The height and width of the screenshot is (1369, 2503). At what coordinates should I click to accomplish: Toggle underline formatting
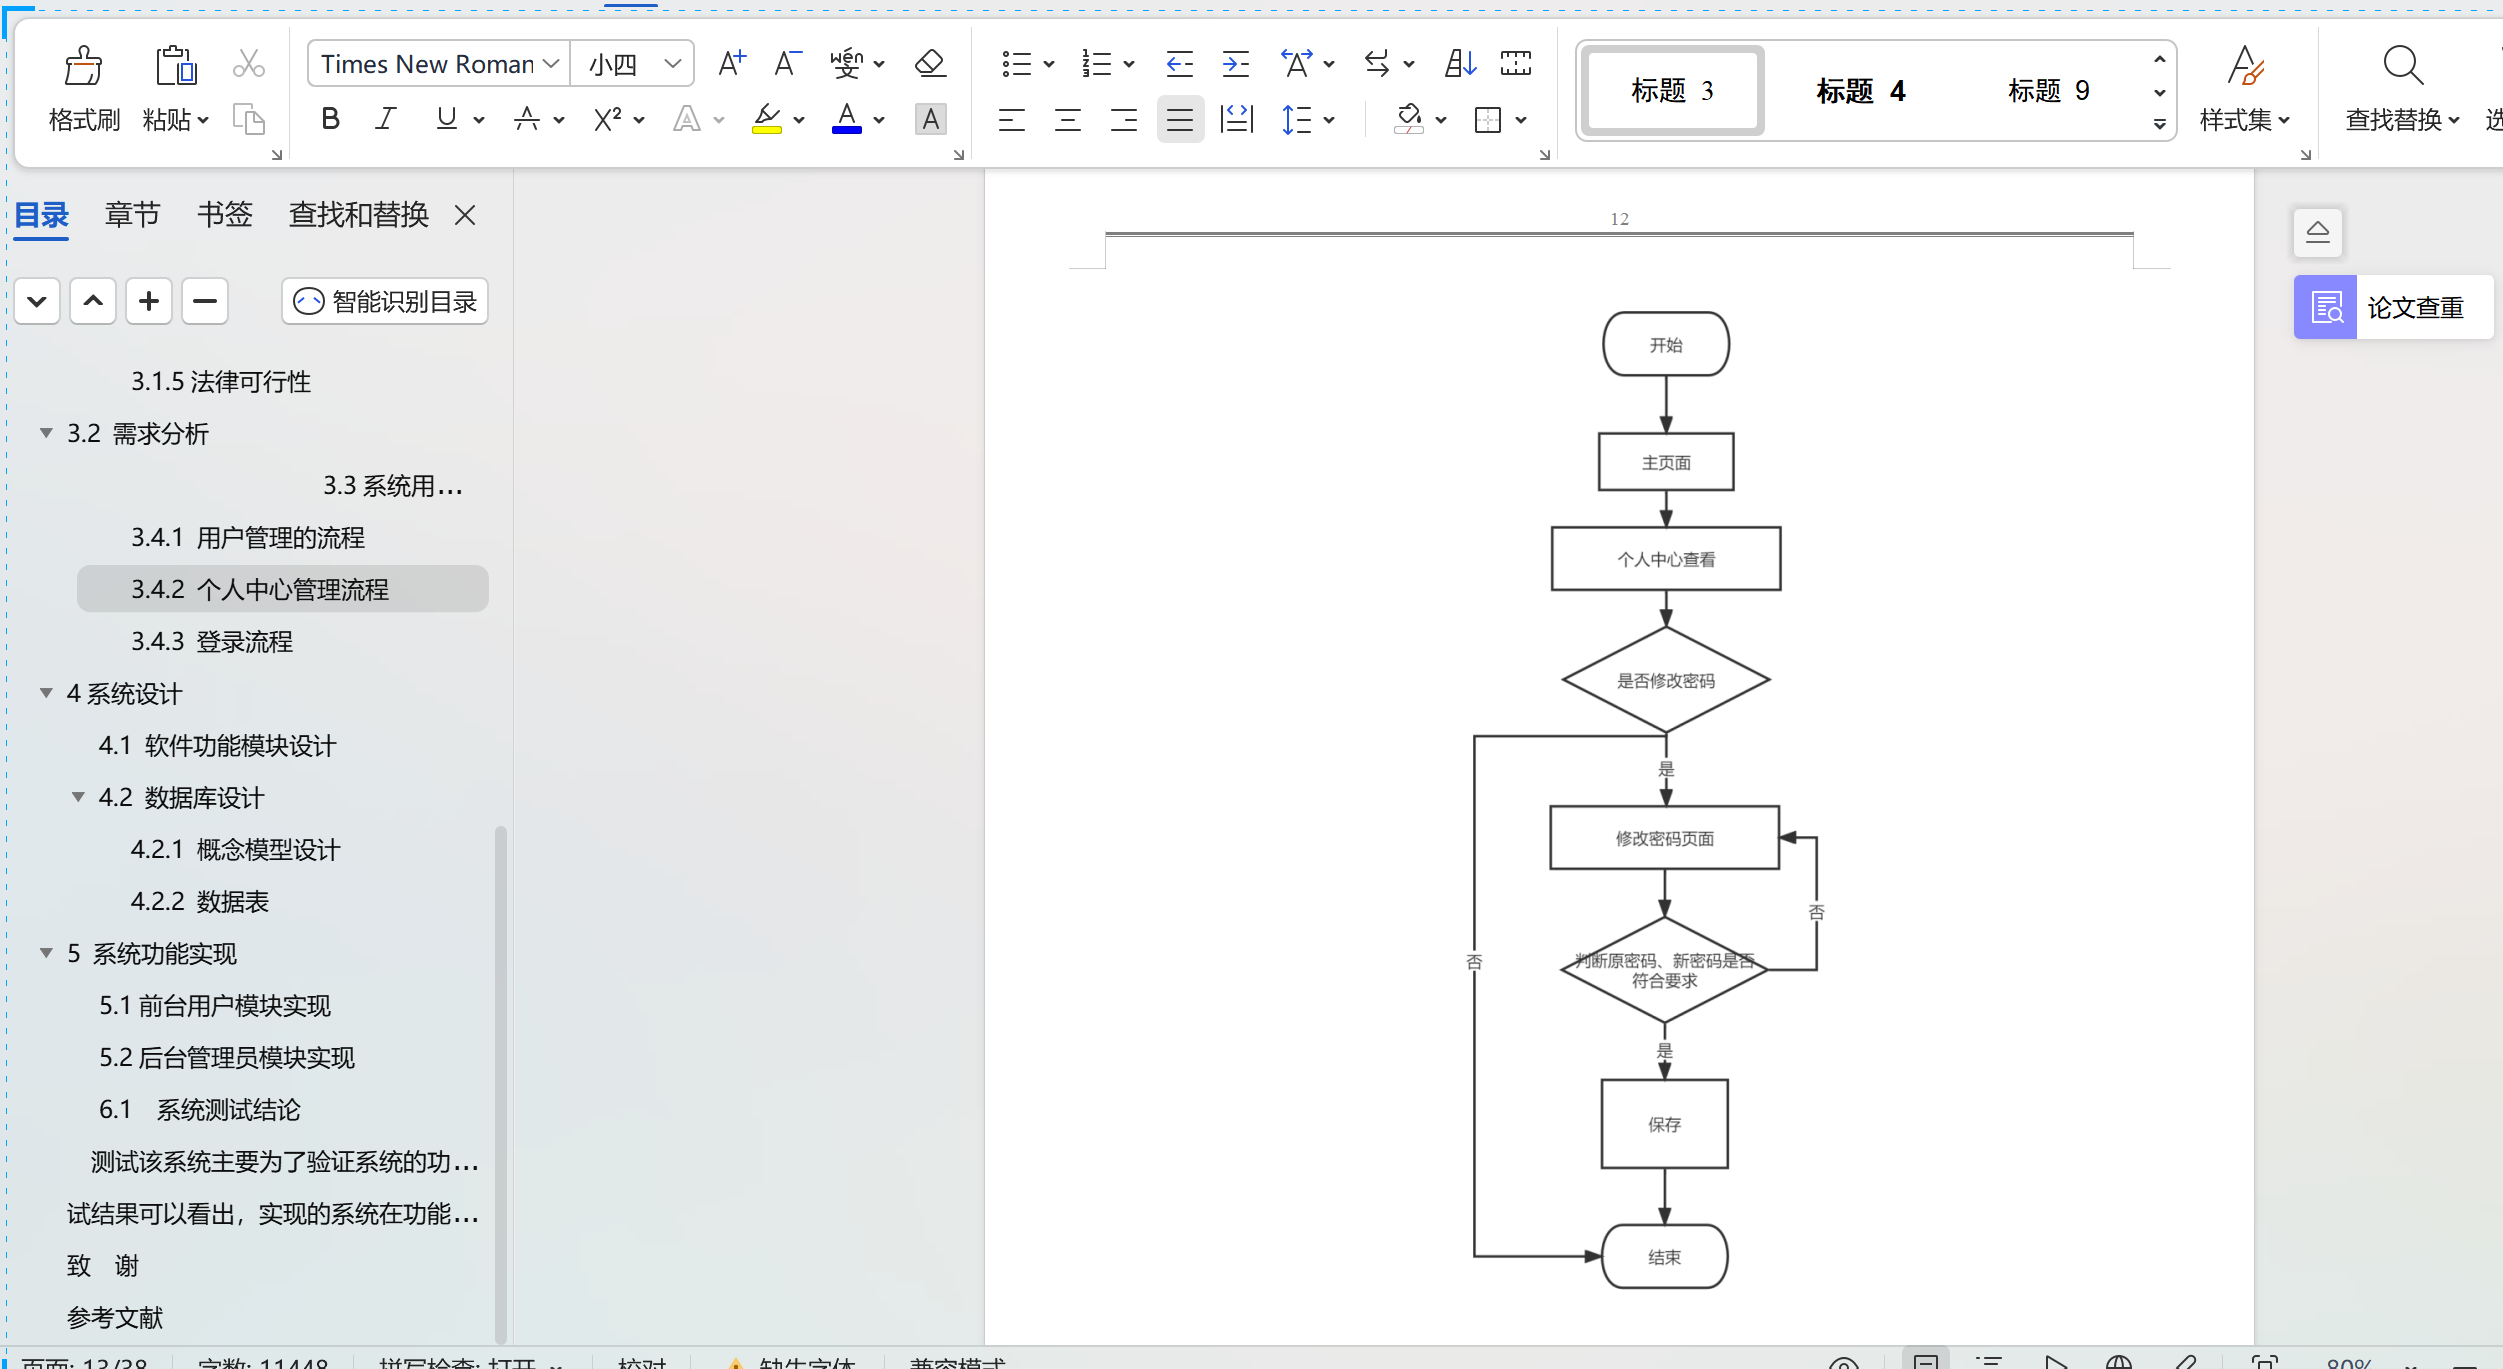(x=445, y=118)
